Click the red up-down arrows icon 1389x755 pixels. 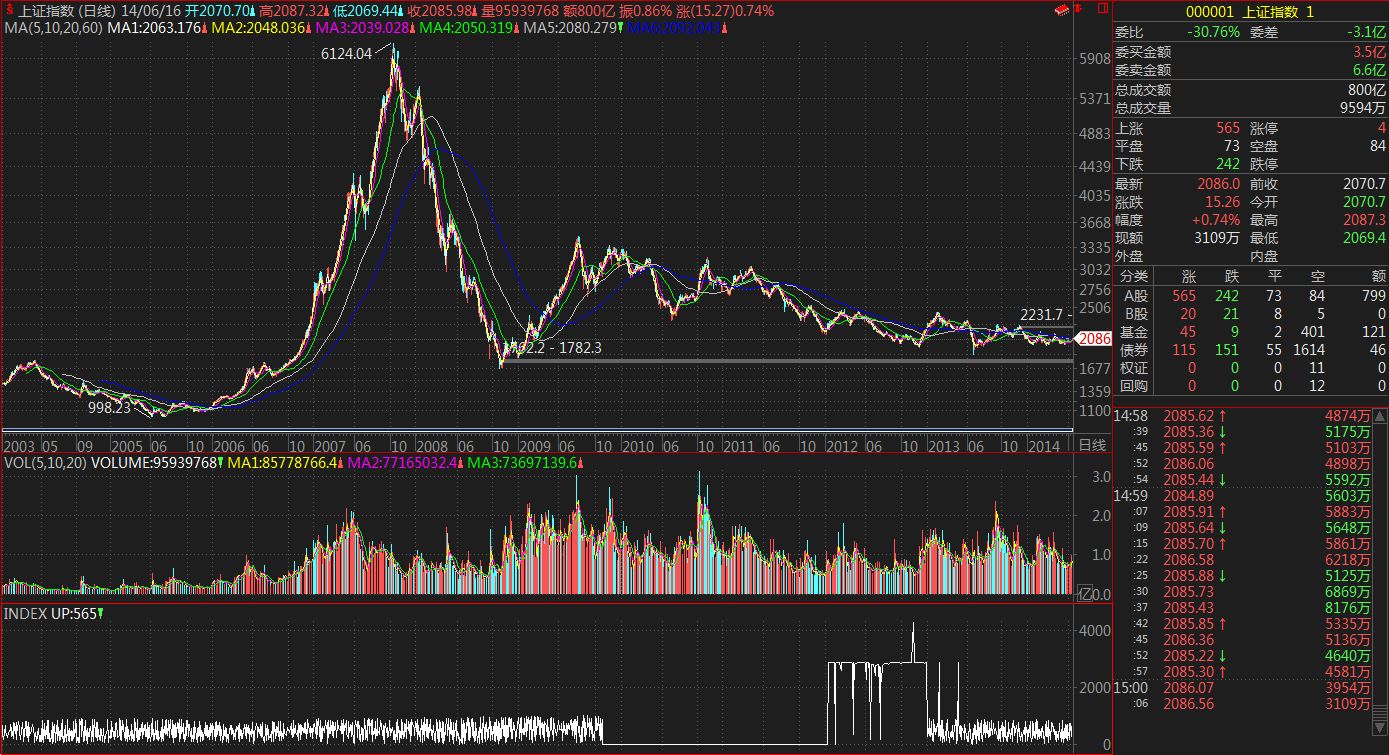point(1078,10)
